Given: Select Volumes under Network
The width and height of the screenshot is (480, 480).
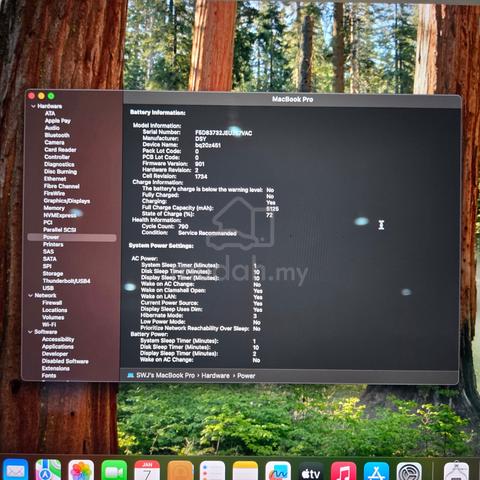Looking at the screenshot, I should [53, 317].
